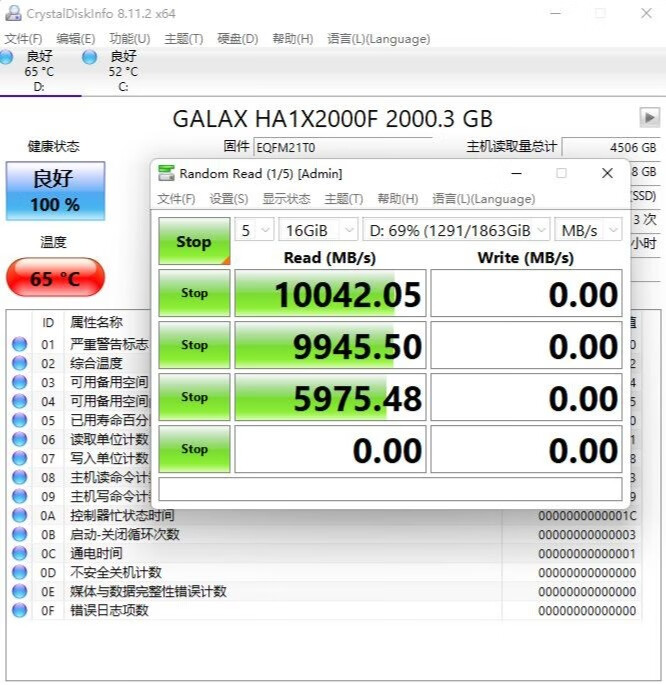Open 主题(T) menu in Random Read window

coord(344,199)
